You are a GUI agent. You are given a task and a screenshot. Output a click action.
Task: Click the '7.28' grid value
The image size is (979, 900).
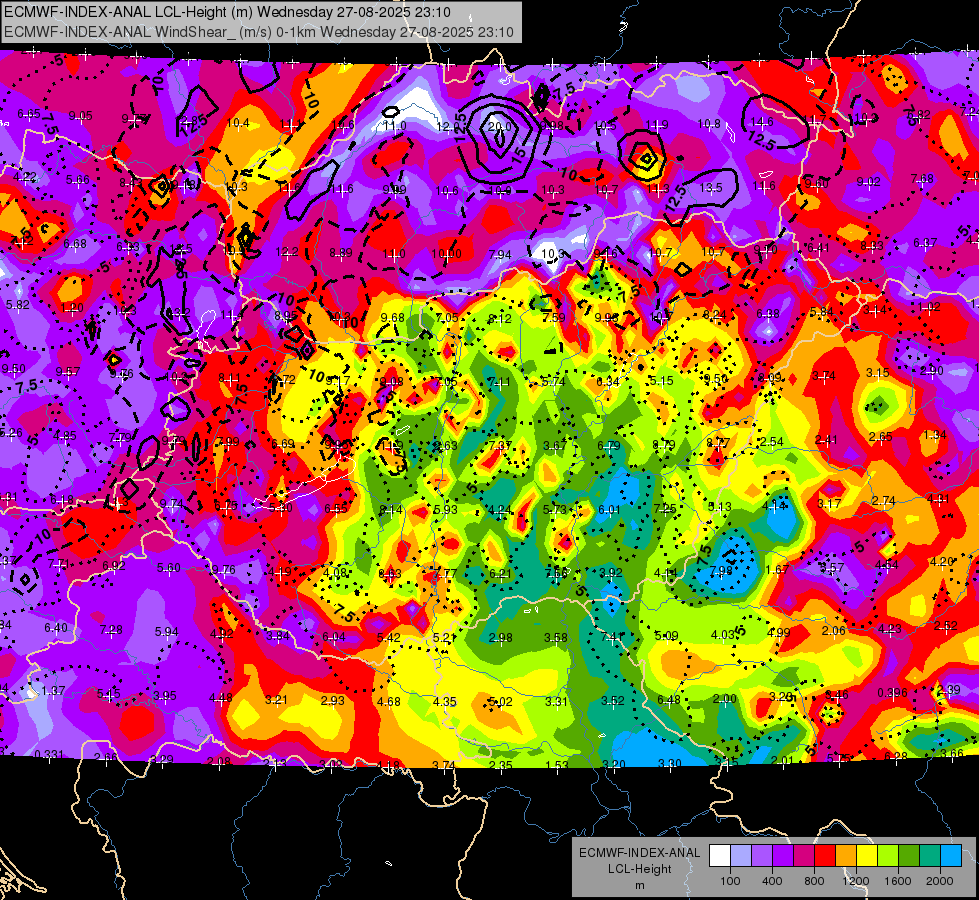pos(111,629)
